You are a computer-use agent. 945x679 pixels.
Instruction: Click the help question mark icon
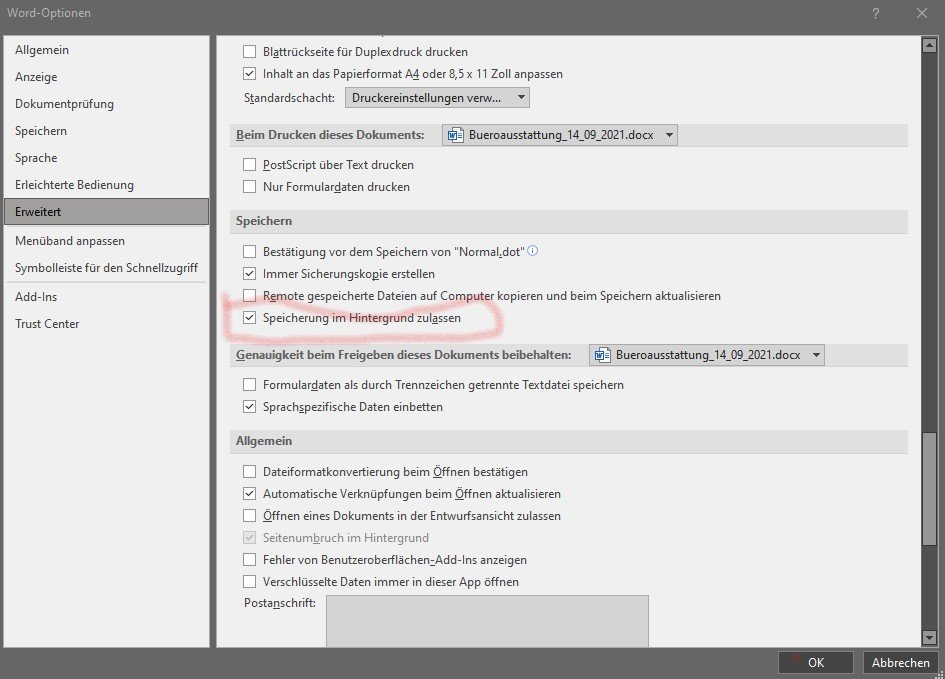876,13
